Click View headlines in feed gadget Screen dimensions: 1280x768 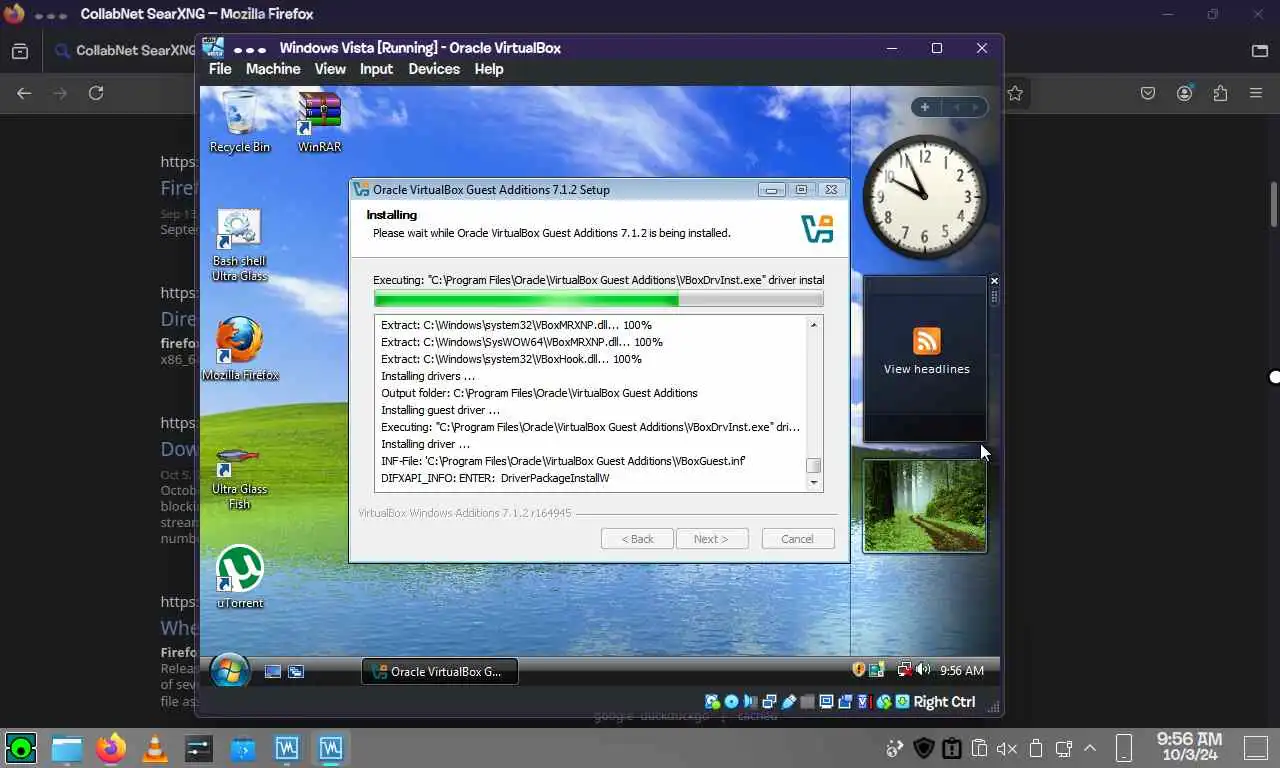pyautogui.click(x=927, y=369)
